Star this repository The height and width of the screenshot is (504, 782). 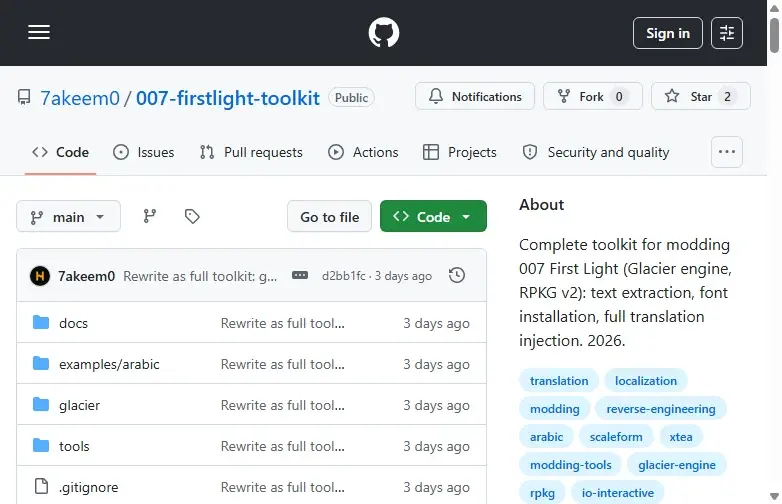(701, 96)
